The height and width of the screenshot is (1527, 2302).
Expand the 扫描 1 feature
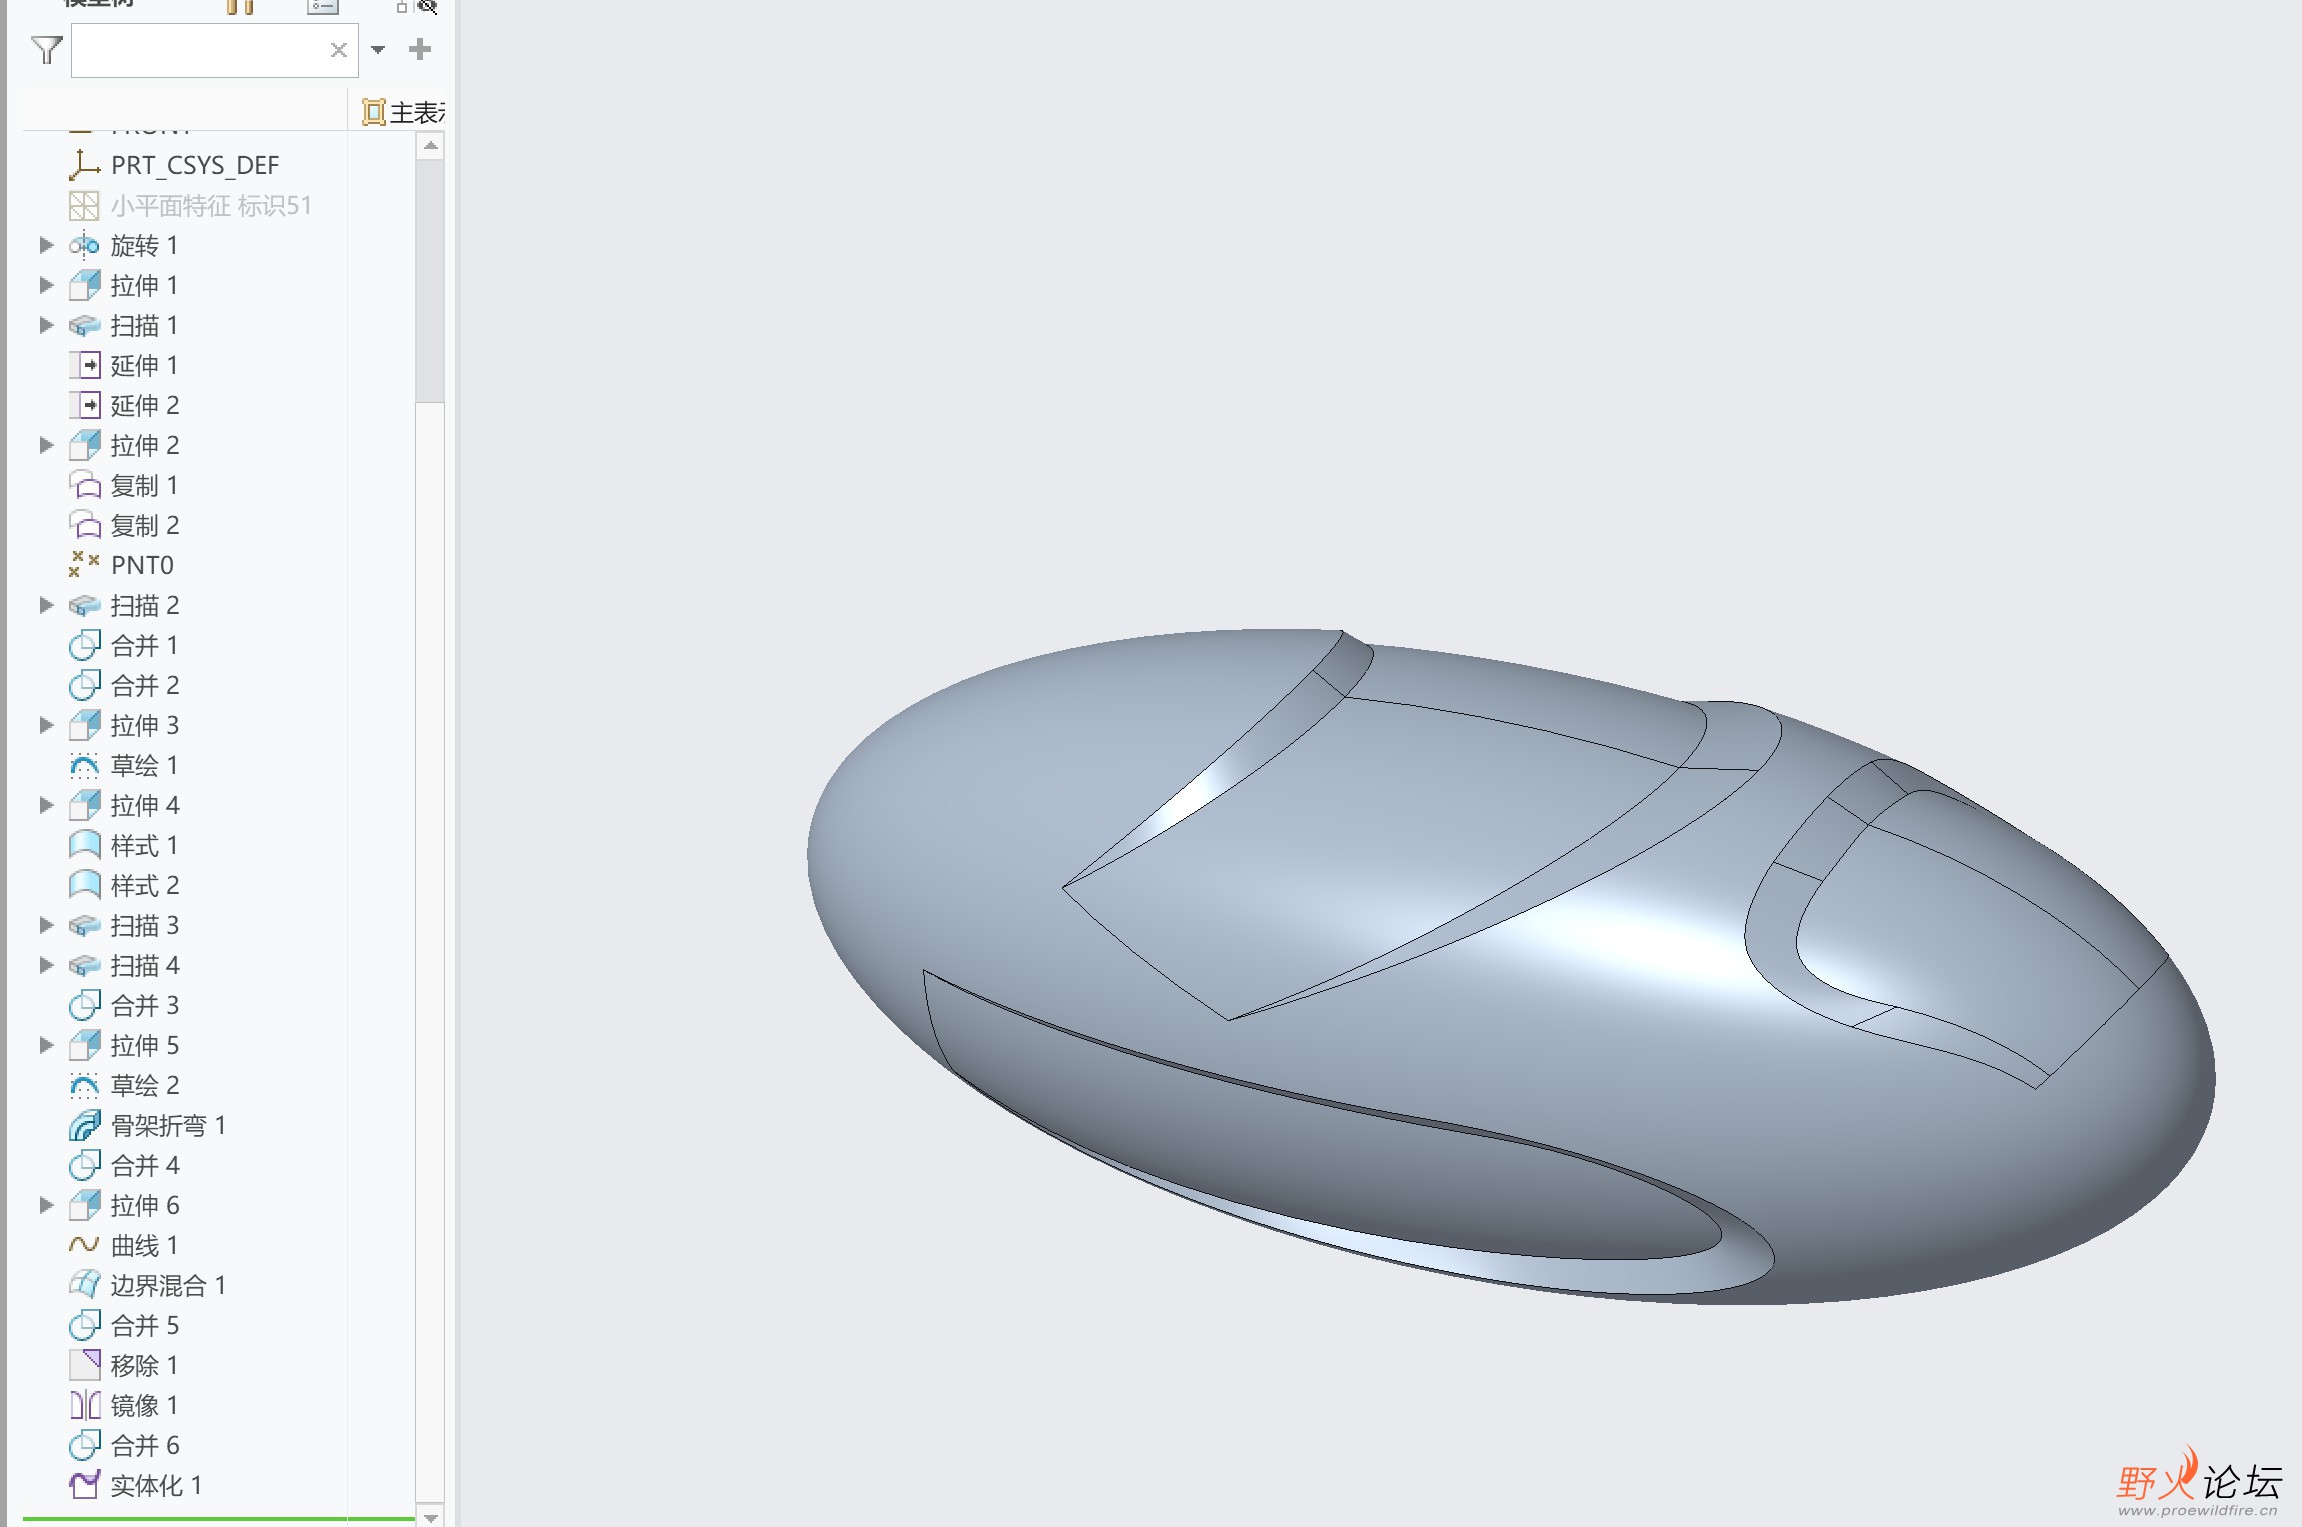coord(46,325)
